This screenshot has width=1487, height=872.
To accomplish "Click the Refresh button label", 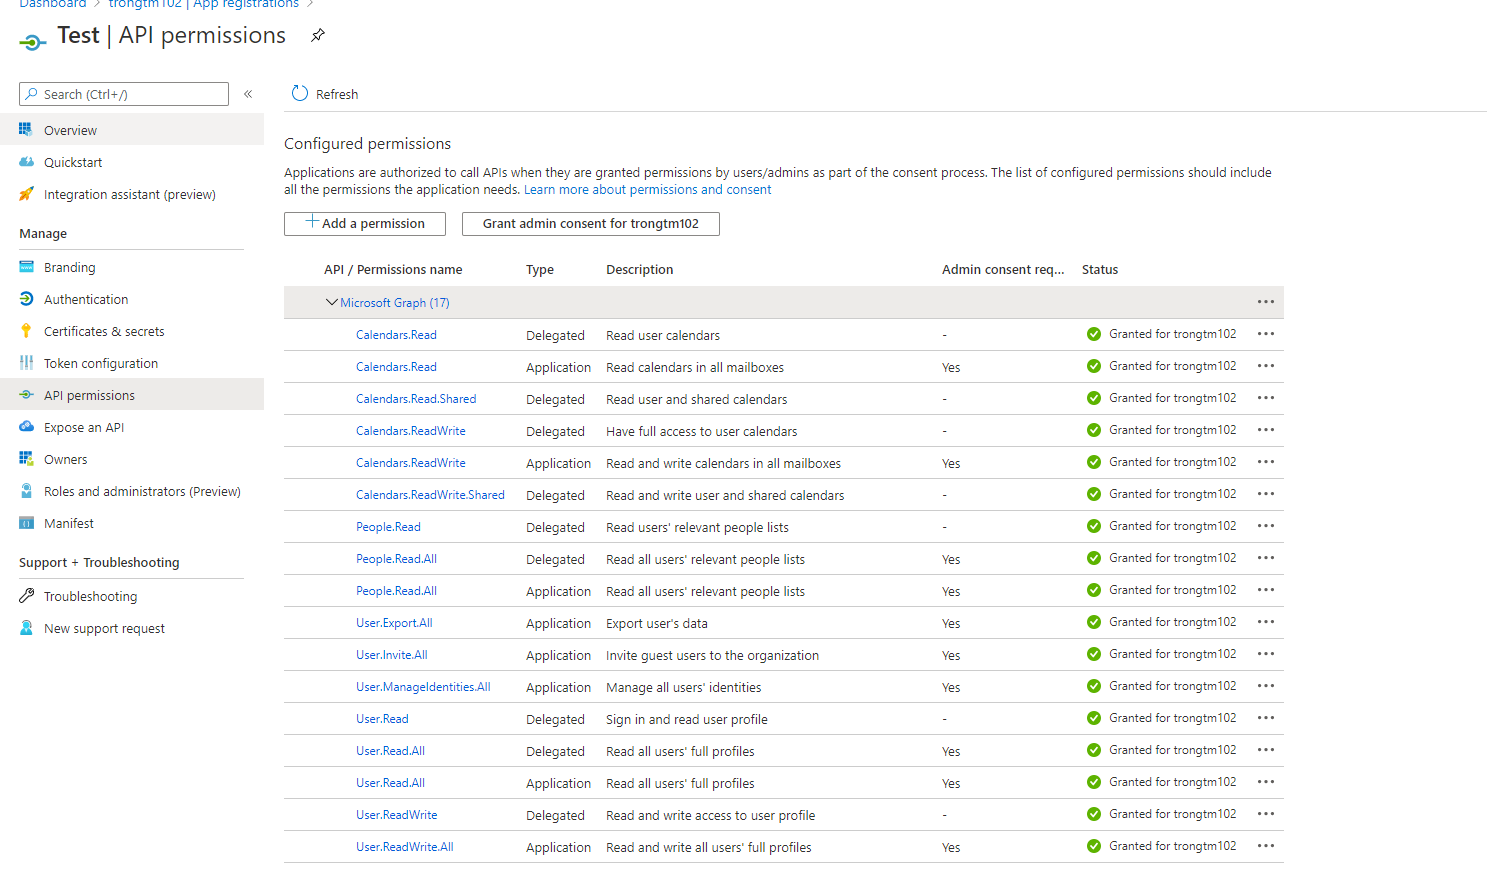I will [337, 94].
